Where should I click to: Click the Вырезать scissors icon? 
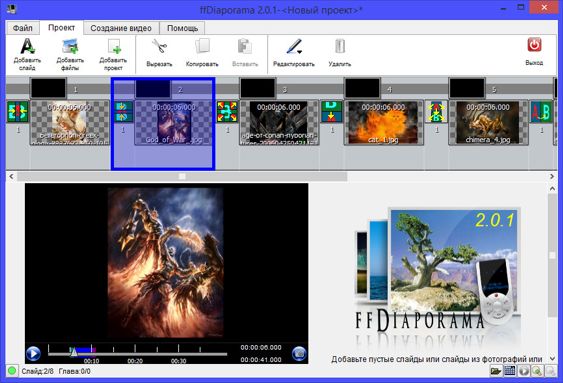click(x=159, y=46)
